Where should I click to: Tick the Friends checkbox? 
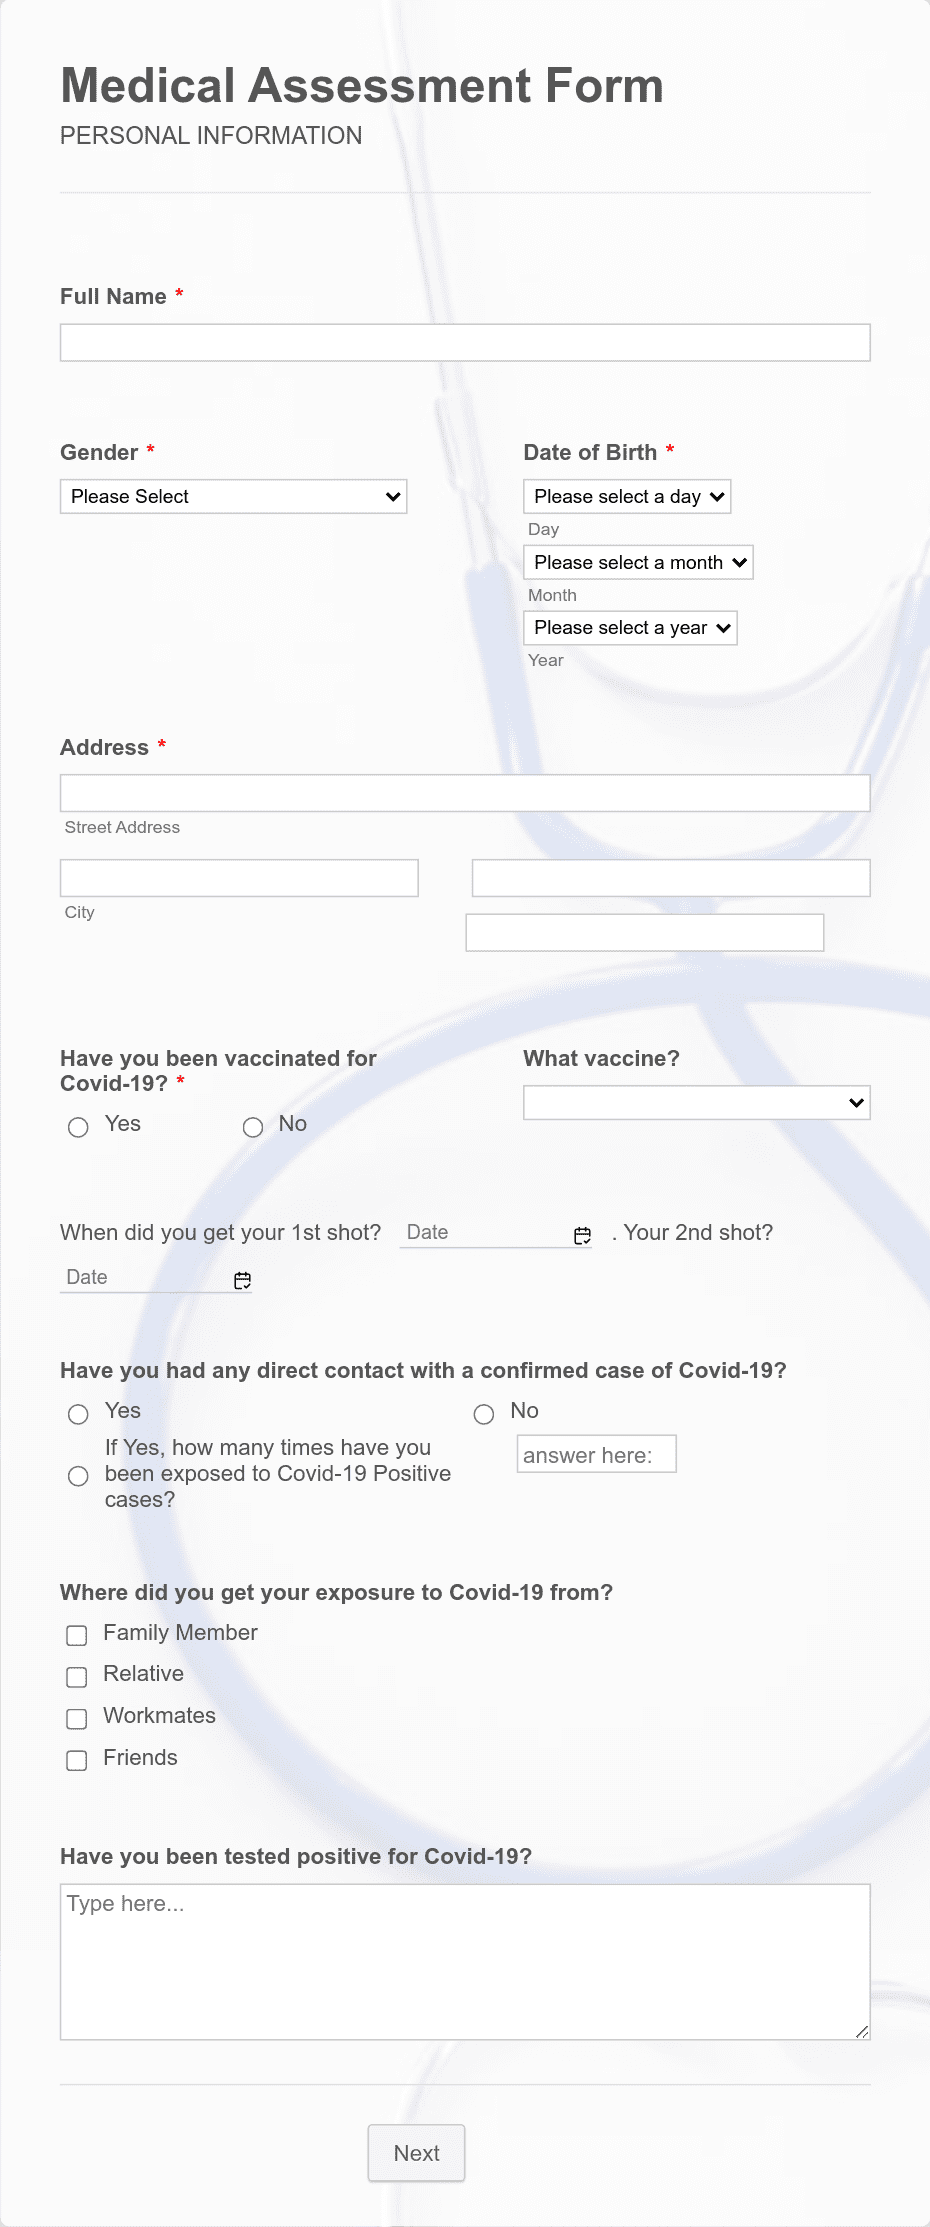(x=77, y=1761)
